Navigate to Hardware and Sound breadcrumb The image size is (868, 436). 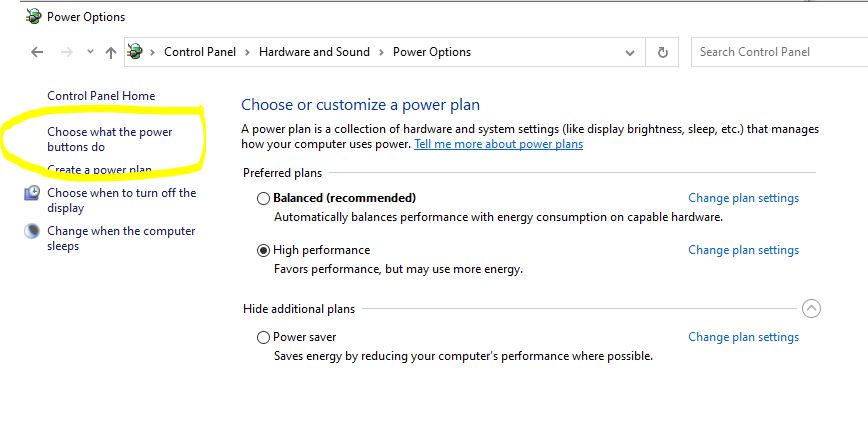[314, 52]
